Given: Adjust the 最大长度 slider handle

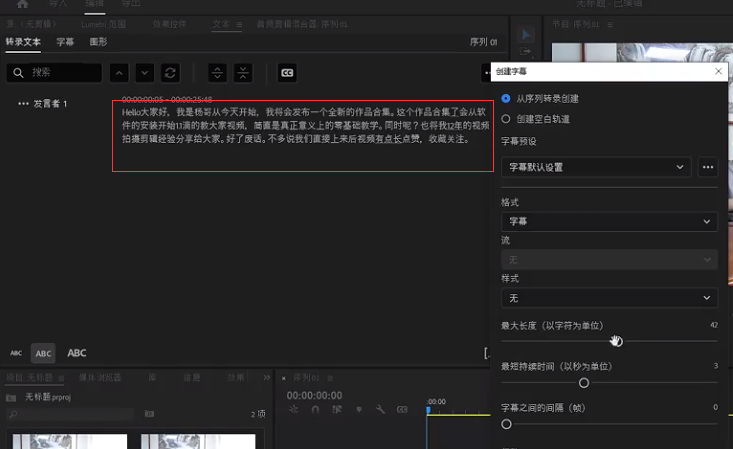Looking at the screenshot, I should pos(617,341).
